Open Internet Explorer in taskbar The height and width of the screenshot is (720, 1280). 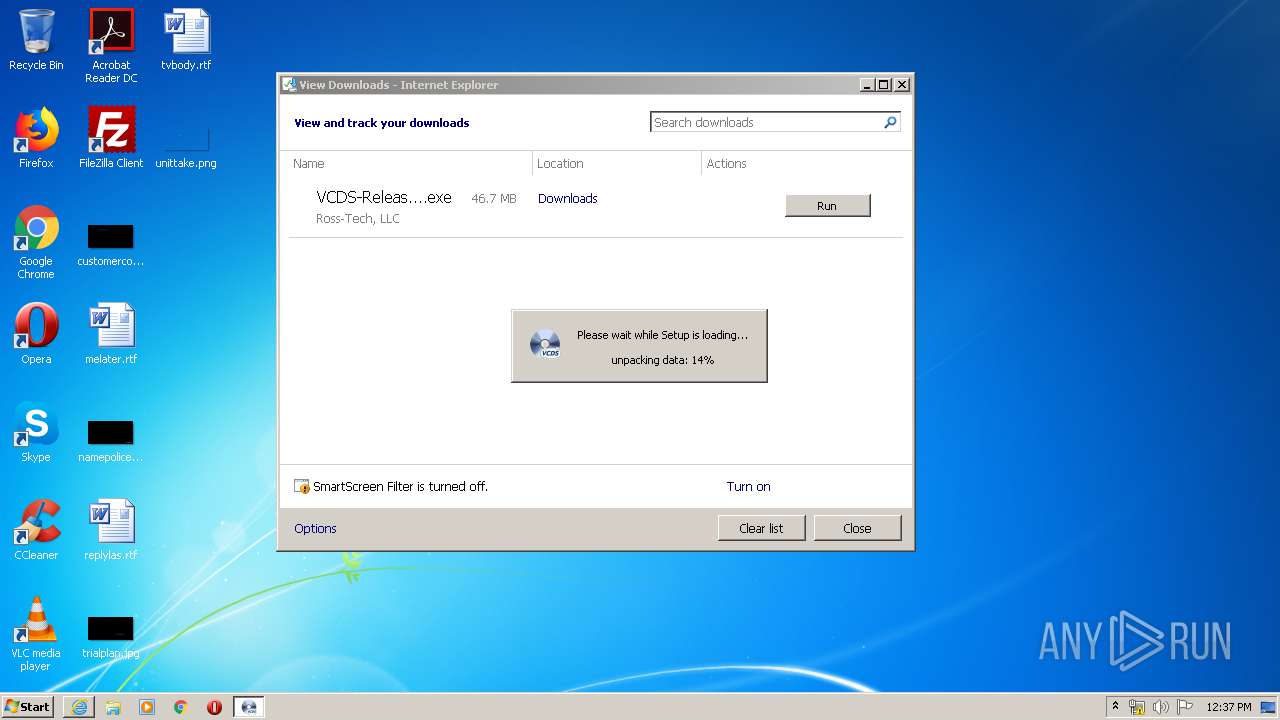(79, 707)
